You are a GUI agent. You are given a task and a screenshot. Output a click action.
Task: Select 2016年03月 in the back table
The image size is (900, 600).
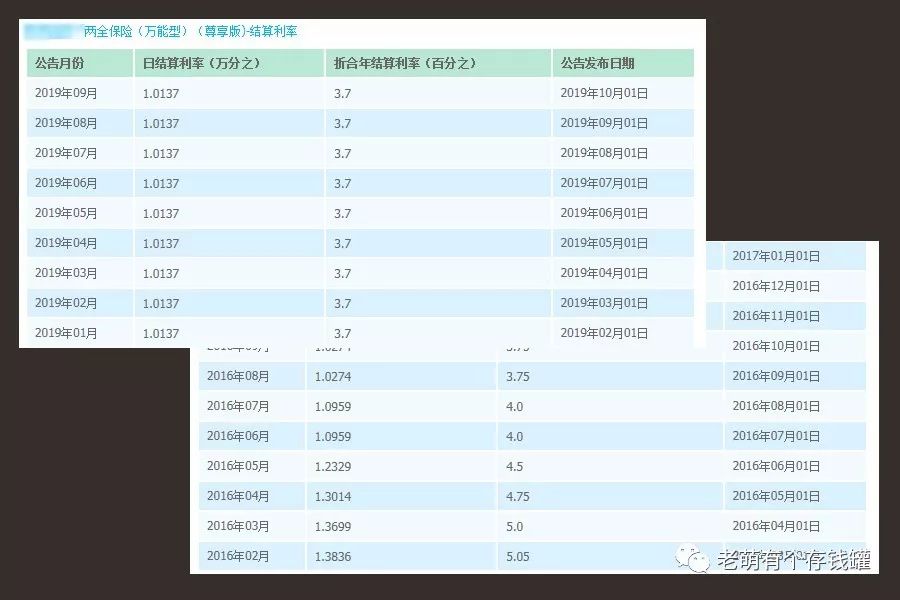tap(238, 526)
